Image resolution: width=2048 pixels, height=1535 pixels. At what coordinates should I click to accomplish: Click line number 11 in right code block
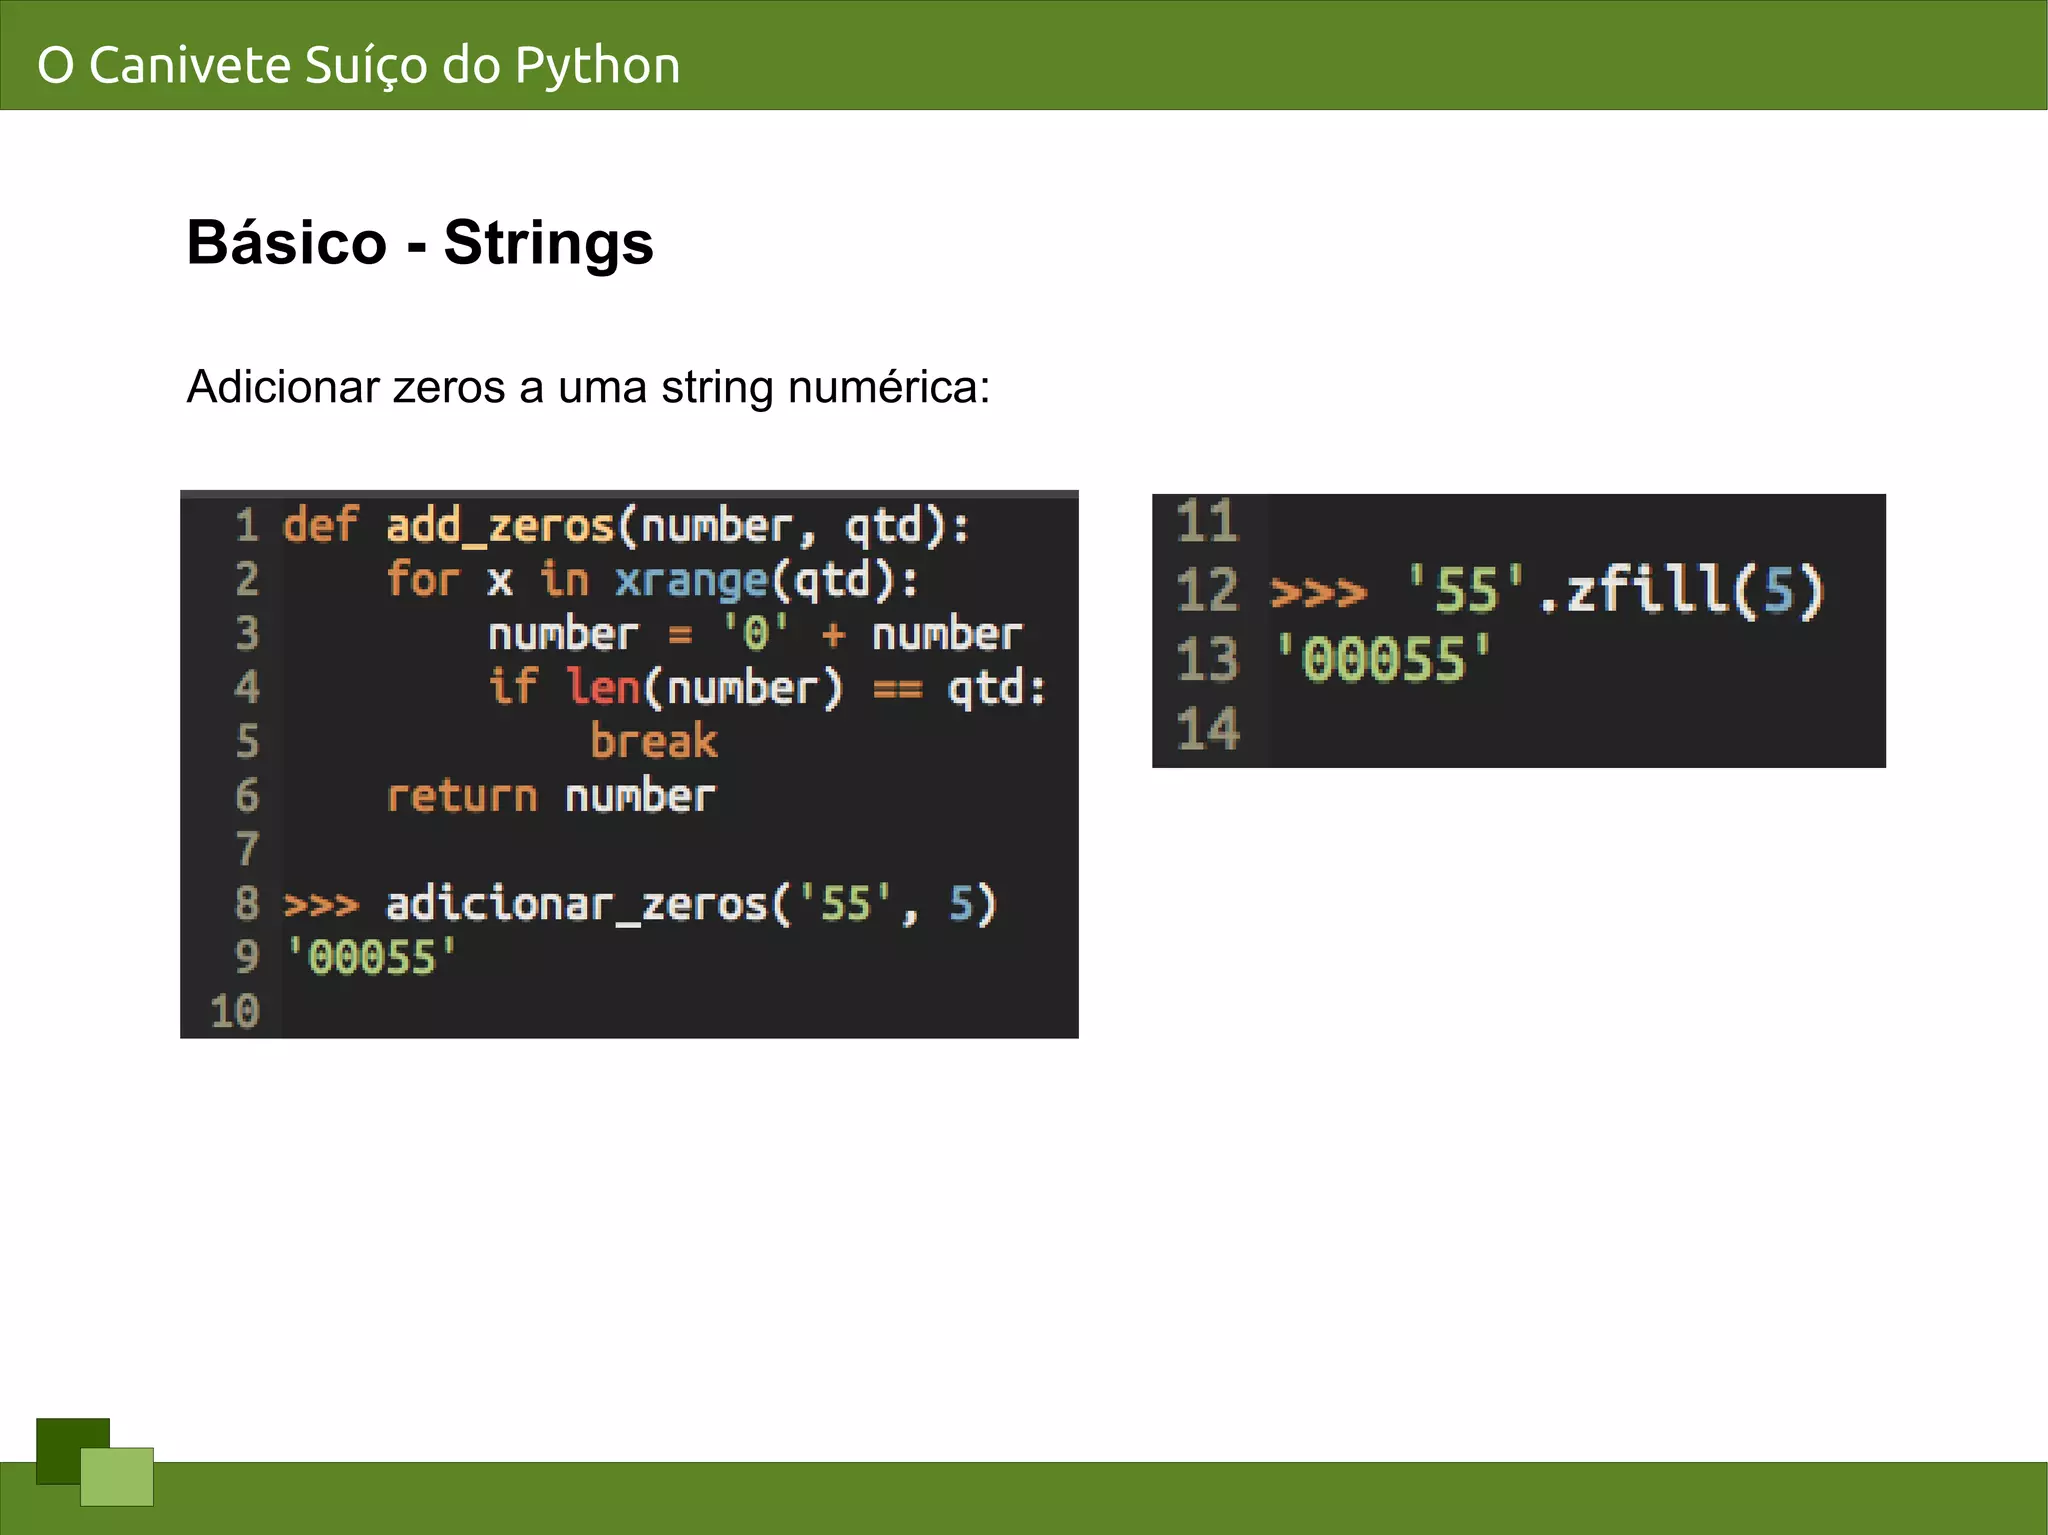coord(1208,522)
